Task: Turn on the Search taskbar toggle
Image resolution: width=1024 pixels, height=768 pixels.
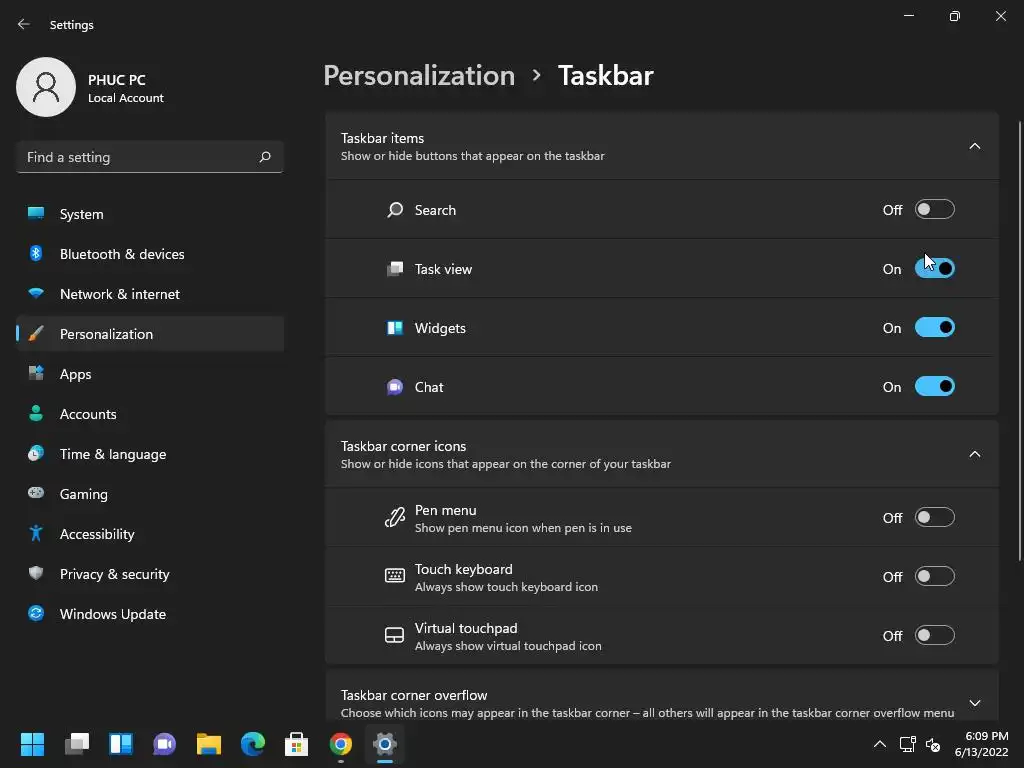Action: pyautogui.click(x=935, y=210)
